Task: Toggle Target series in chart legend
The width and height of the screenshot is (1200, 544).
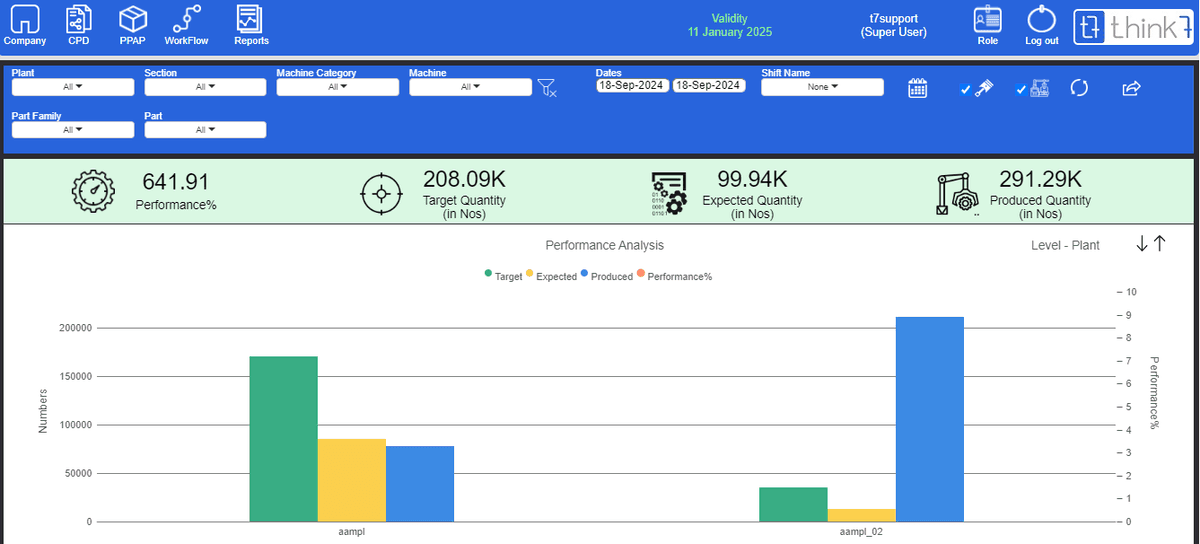Action: coord(503,276)
